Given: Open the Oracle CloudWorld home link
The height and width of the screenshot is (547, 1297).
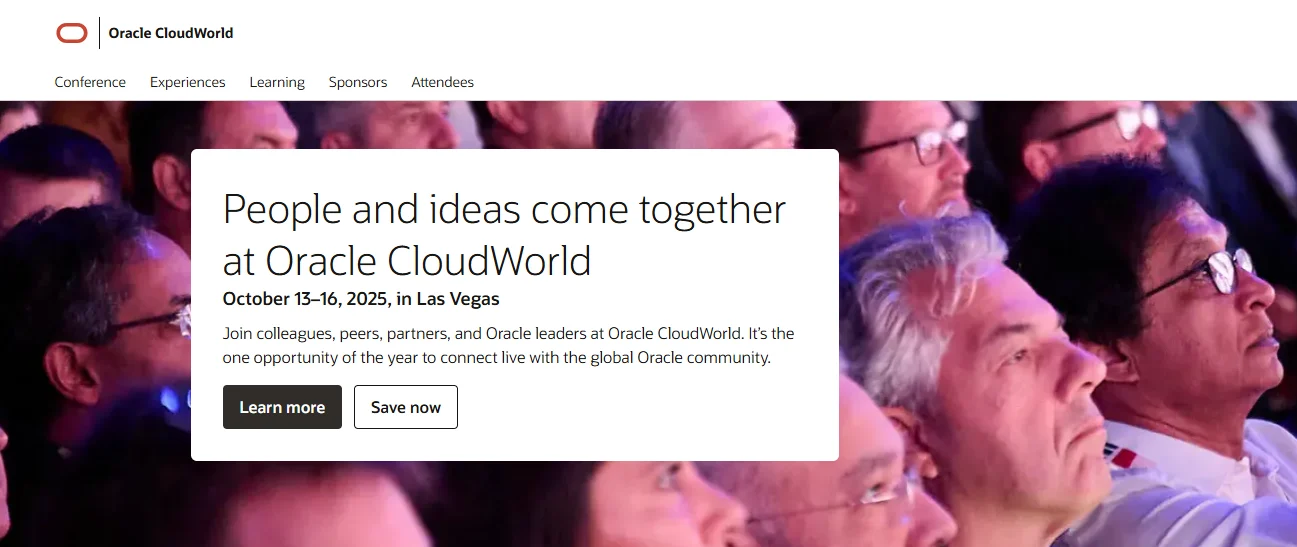Looking at the screenshot, I should coord(171,33).
